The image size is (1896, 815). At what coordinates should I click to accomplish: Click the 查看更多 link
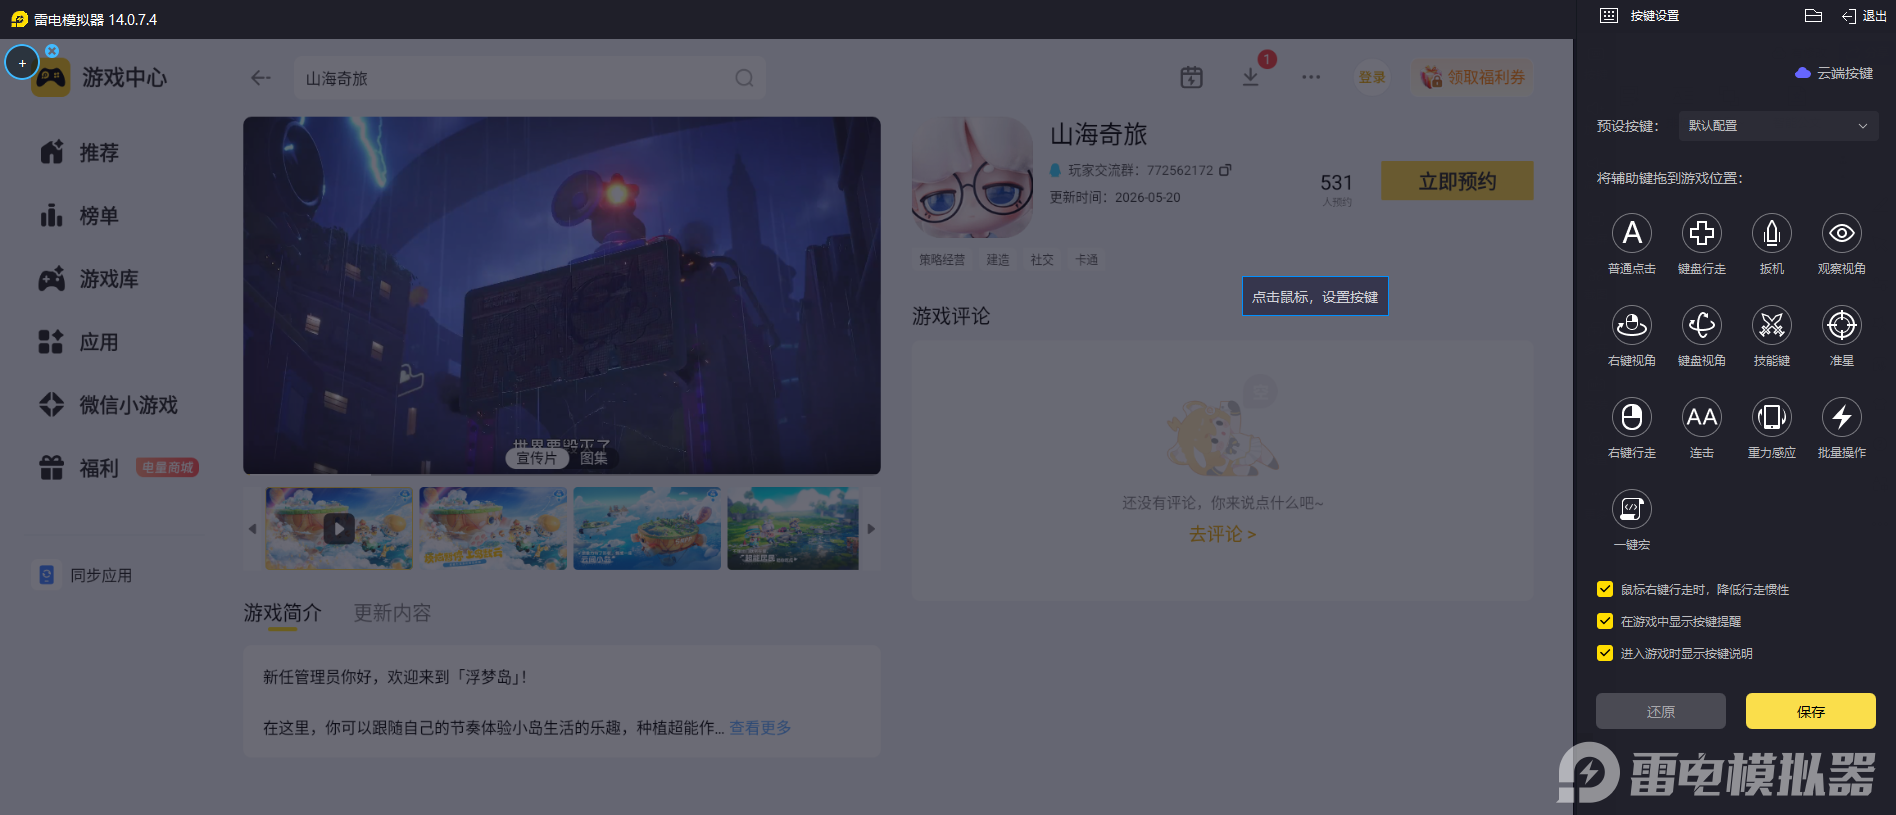coord(760,728)
